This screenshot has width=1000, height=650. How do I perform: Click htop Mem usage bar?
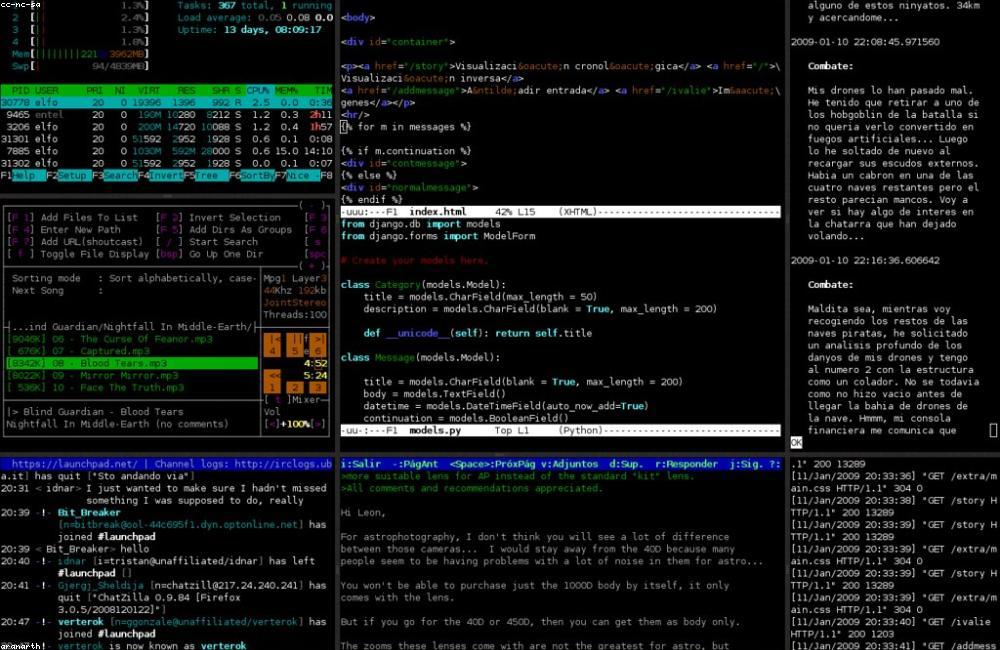click(x=80, y=54)
